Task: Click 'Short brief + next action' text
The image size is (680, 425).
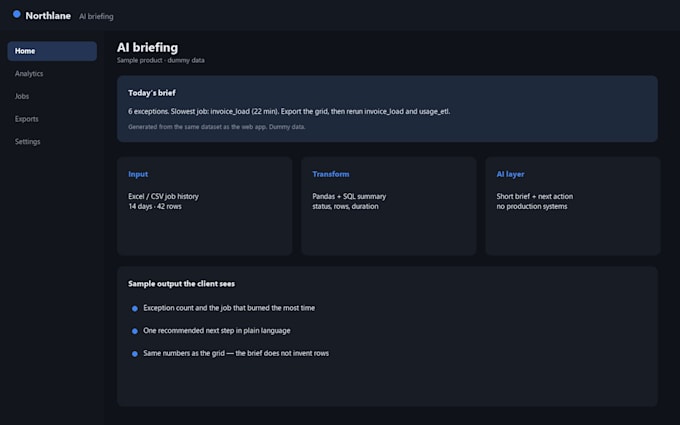Action: [535, 196]
